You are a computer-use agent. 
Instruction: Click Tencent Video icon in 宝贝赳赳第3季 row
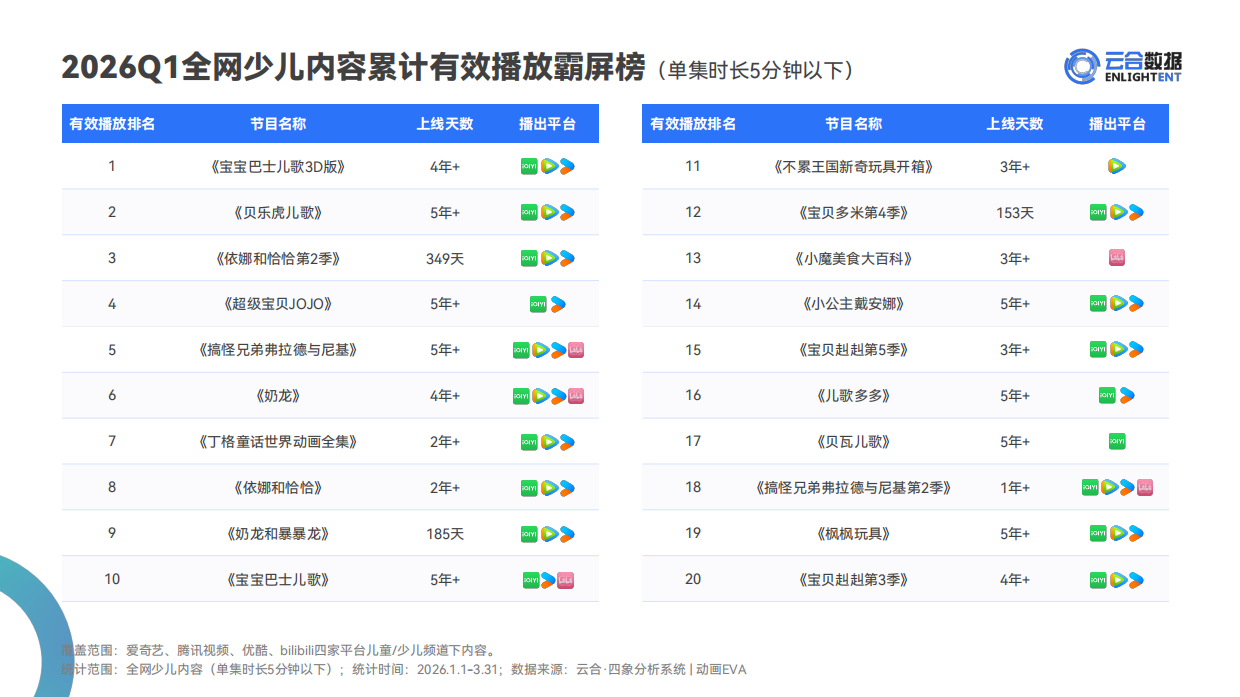(1118, 580)
